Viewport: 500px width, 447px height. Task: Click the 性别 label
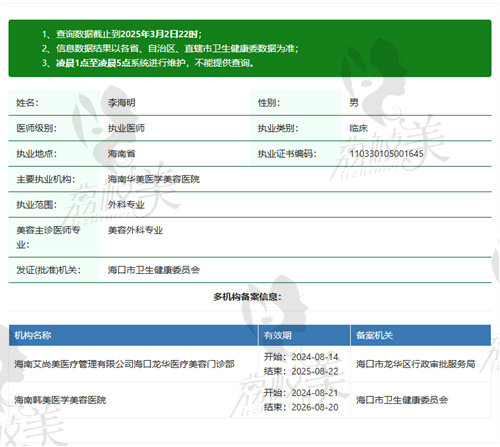pos(269,103)
